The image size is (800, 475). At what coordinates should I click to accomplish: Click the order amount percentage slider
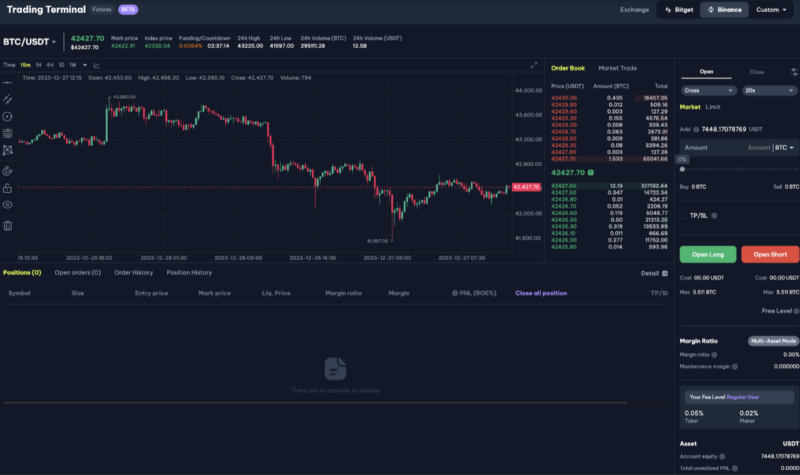click(x=738, y=169)
